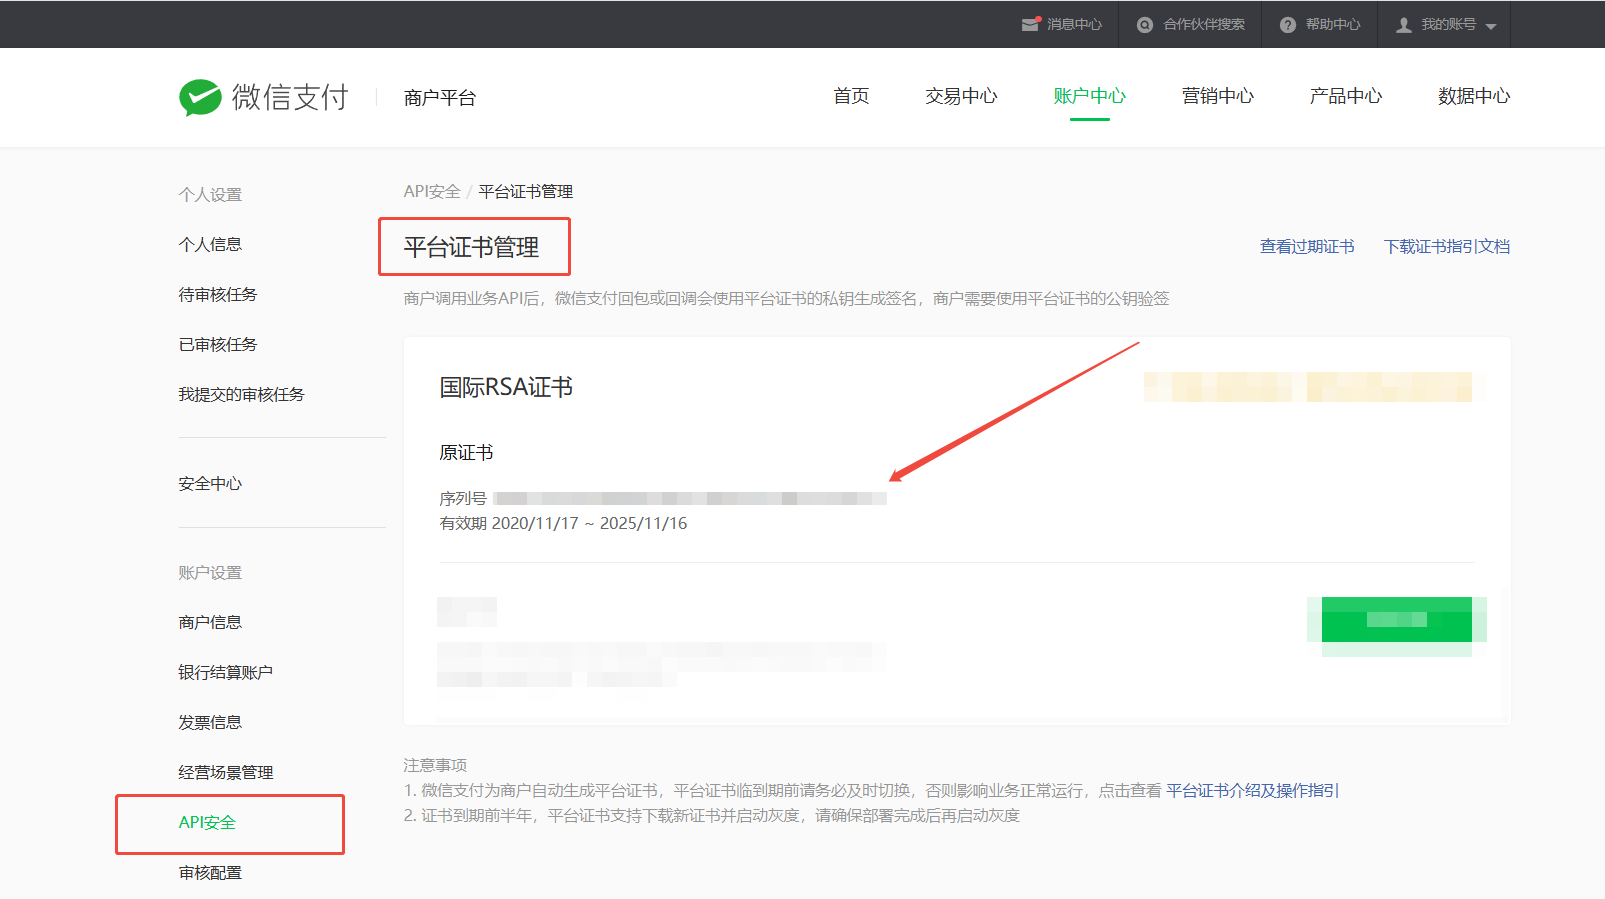Screen dimensions: 1605x899
Task: Click the partner search icon
Action: 1145,25
